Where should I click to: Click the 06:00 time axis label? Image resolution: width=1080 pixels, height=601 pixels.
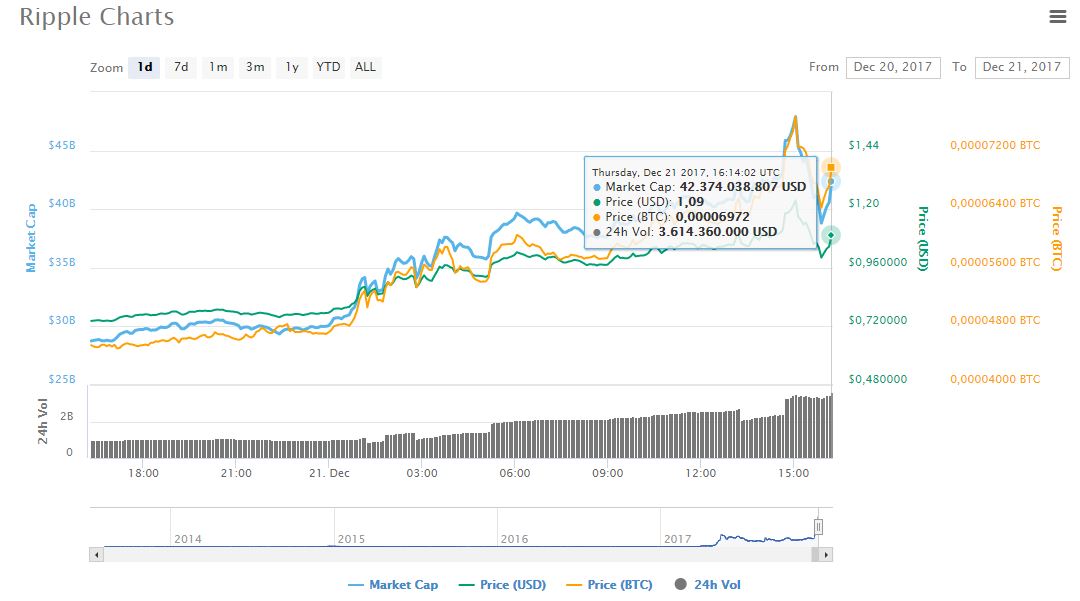click(x=515, y=474)
